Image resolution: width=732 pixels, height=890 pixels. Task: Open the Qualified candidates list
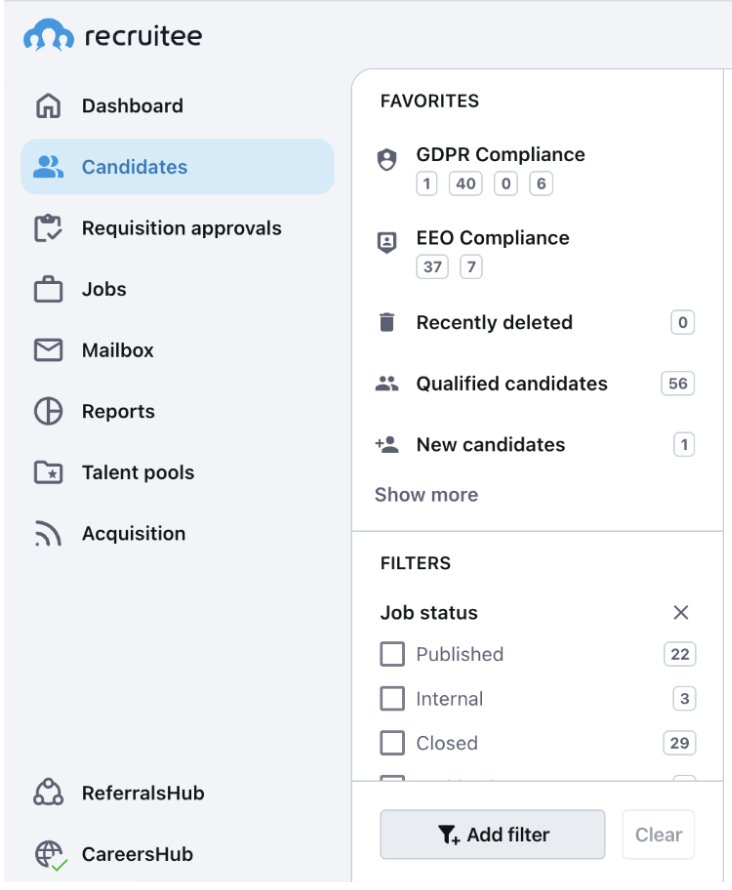coord(511,384)
